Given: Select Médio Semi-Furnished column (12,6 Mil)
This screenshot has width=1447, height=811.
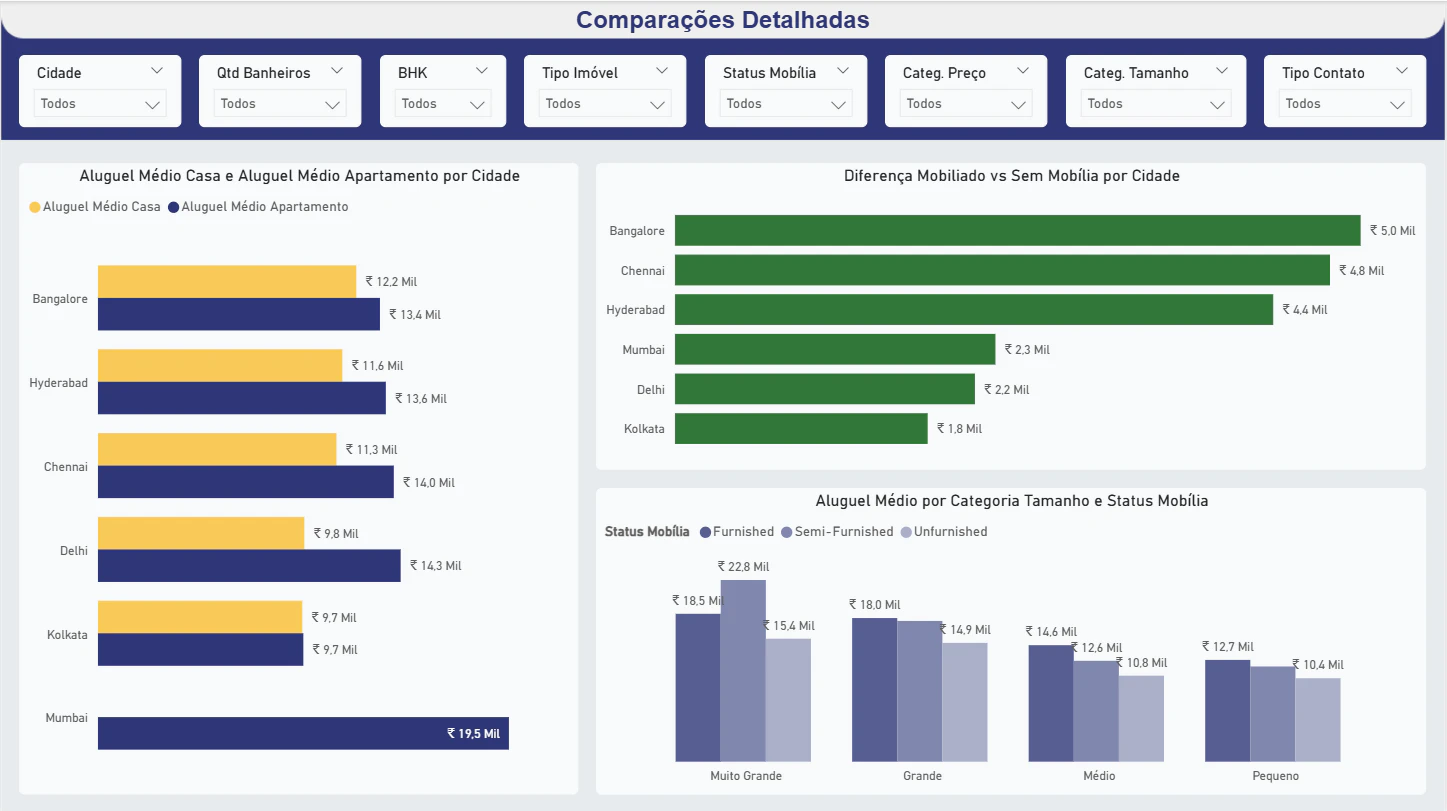Looking at the screenshot, I should (x=1096, y=711).
